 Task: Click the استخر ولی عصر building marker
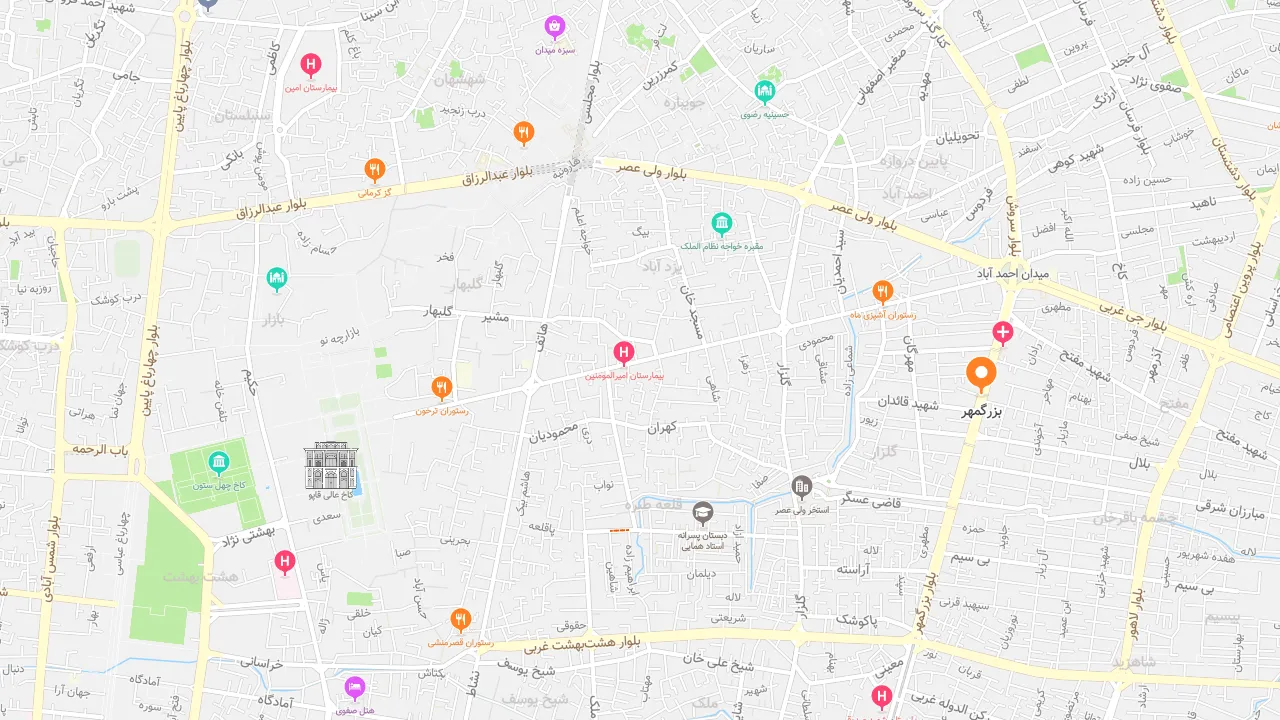click(802, 487)
